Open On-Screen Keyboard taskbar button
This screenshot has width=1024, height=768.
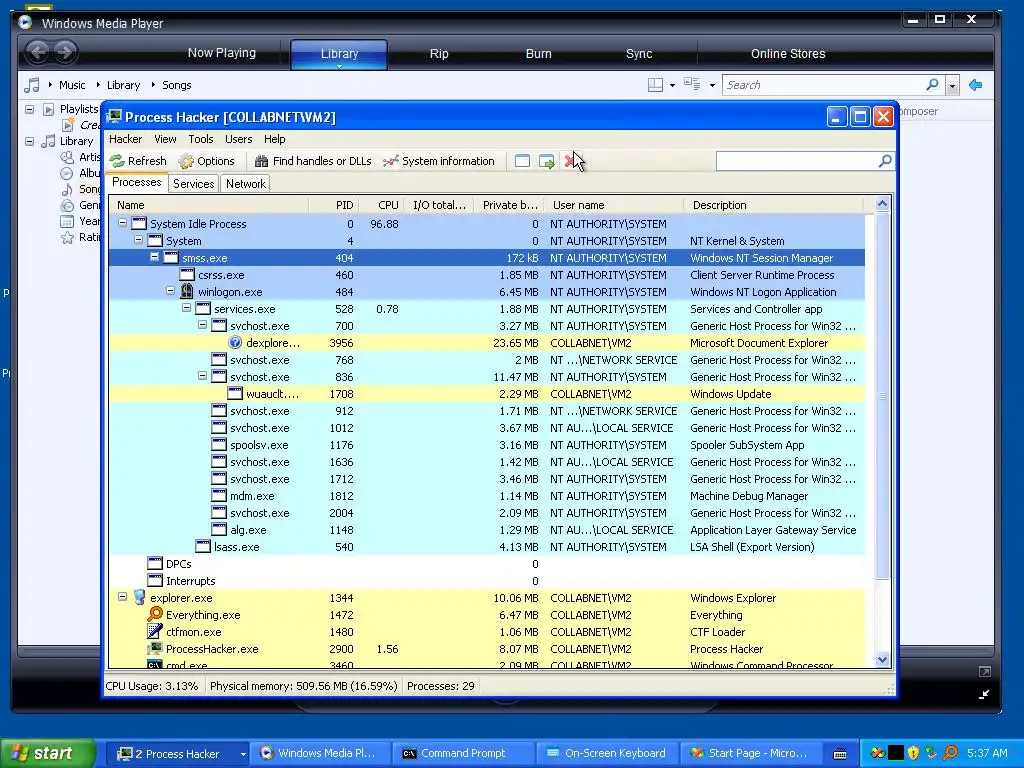click(605, 753)
